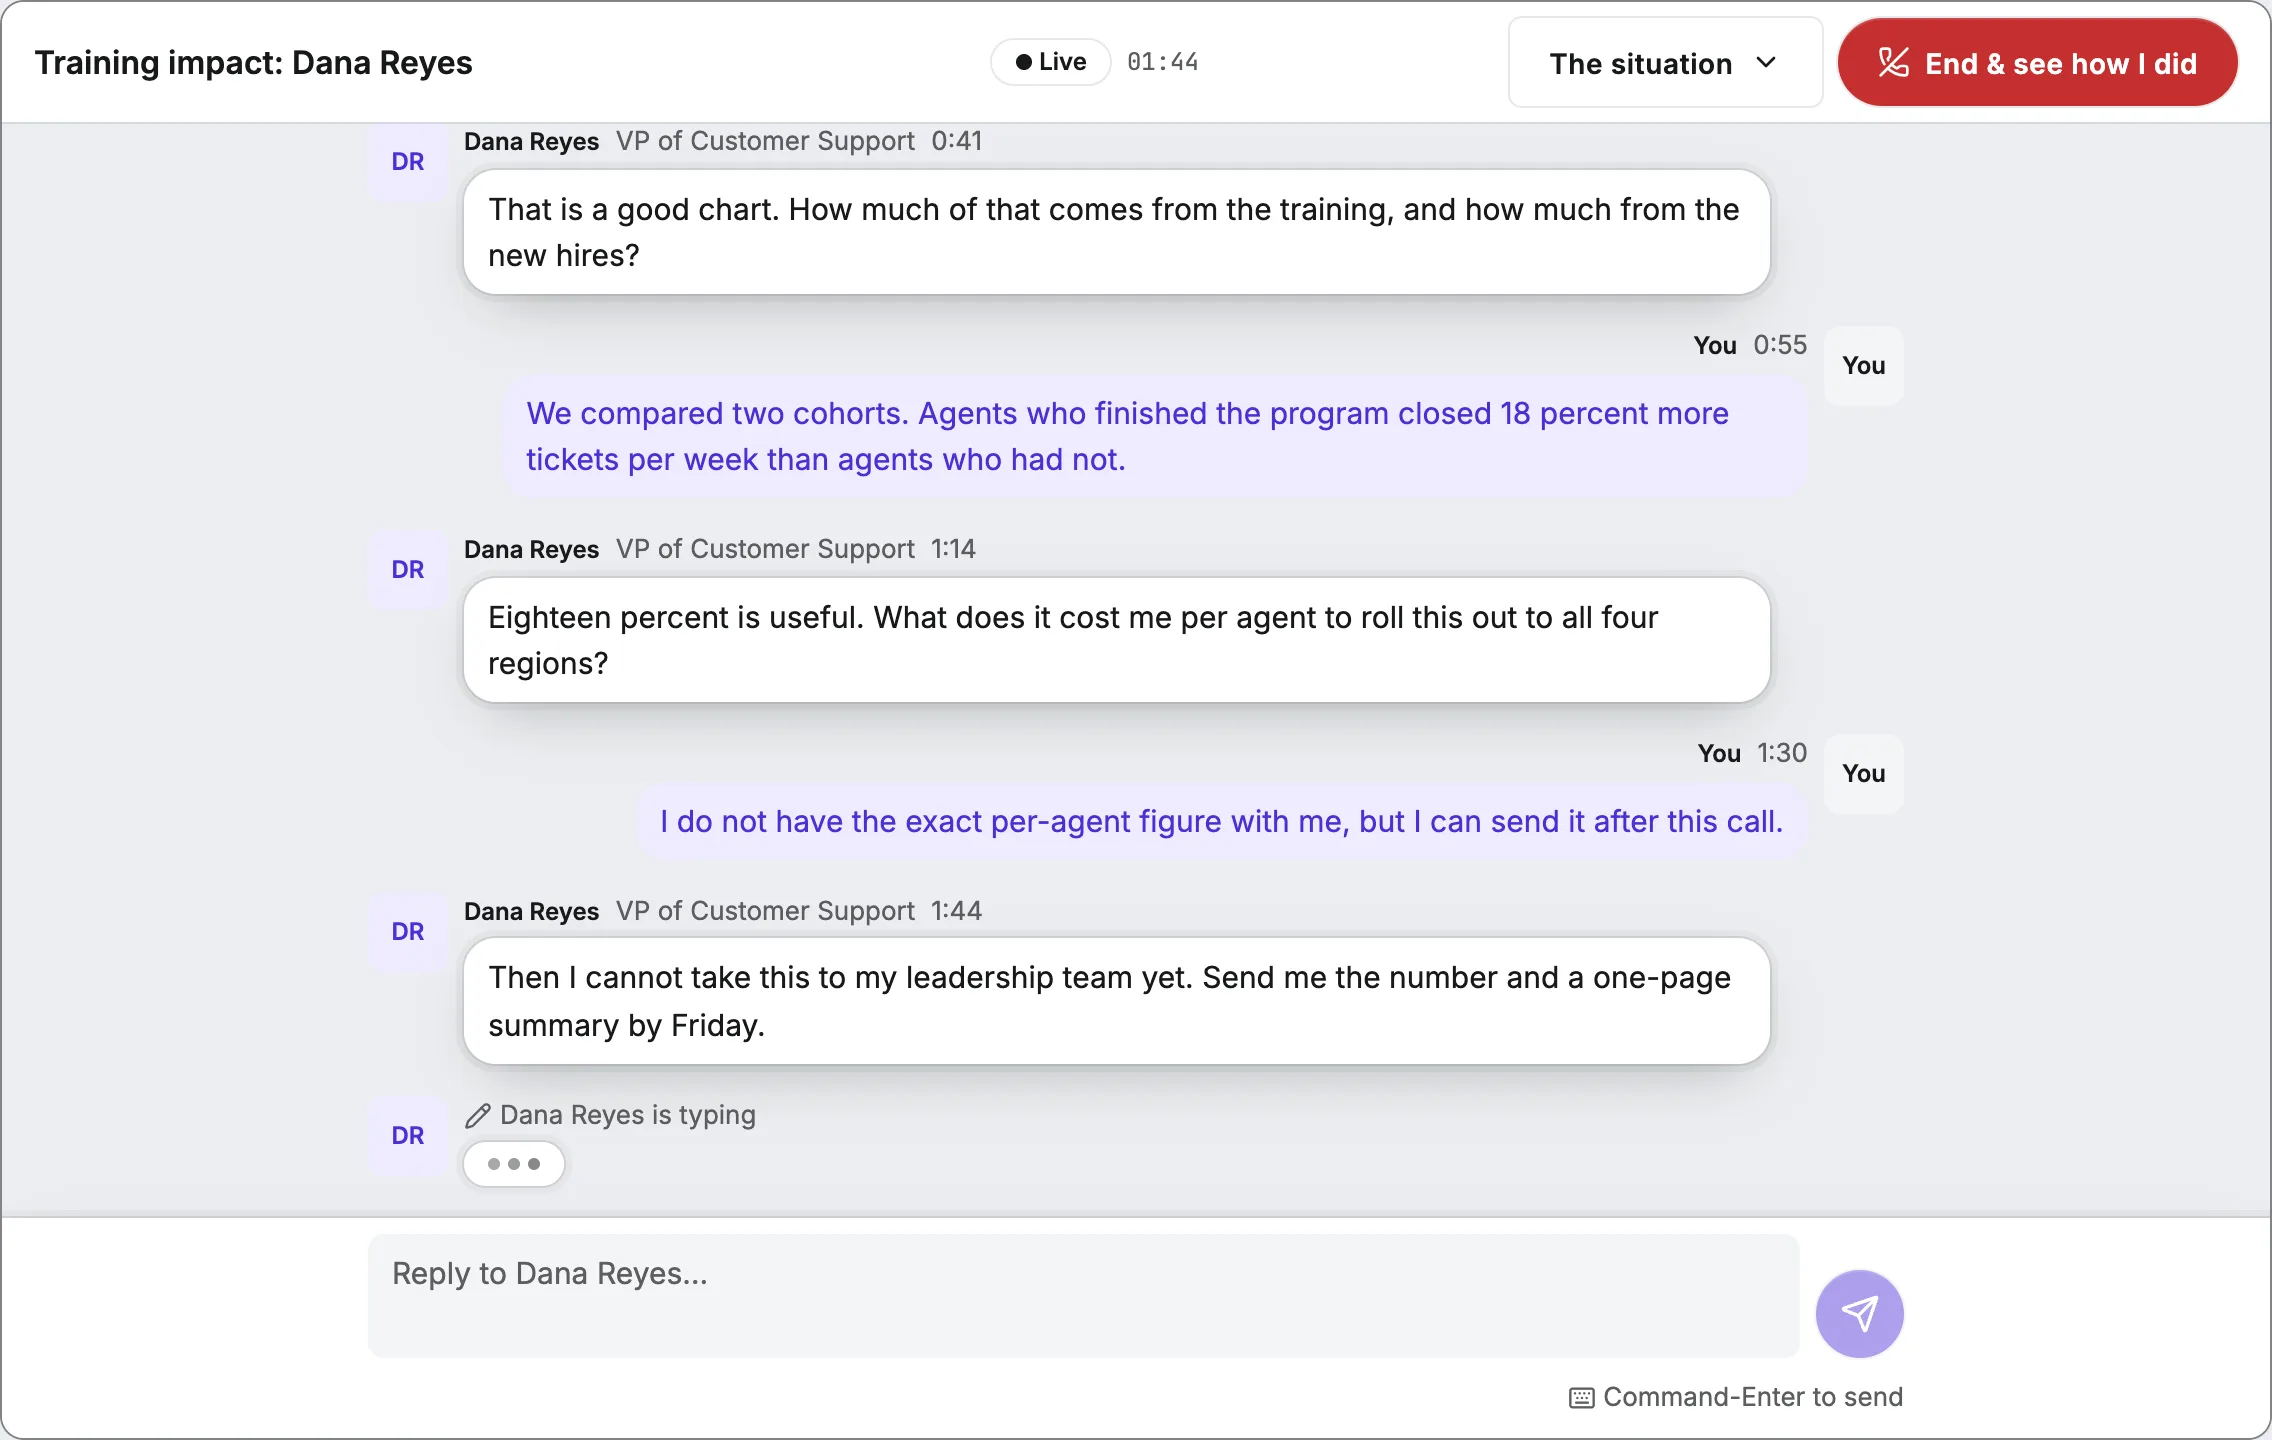The height and width of the screenshot is (1440, 2272).
Task: Click 'Dana Reyes' name above 0:41 message
Action: coord(531,142)
